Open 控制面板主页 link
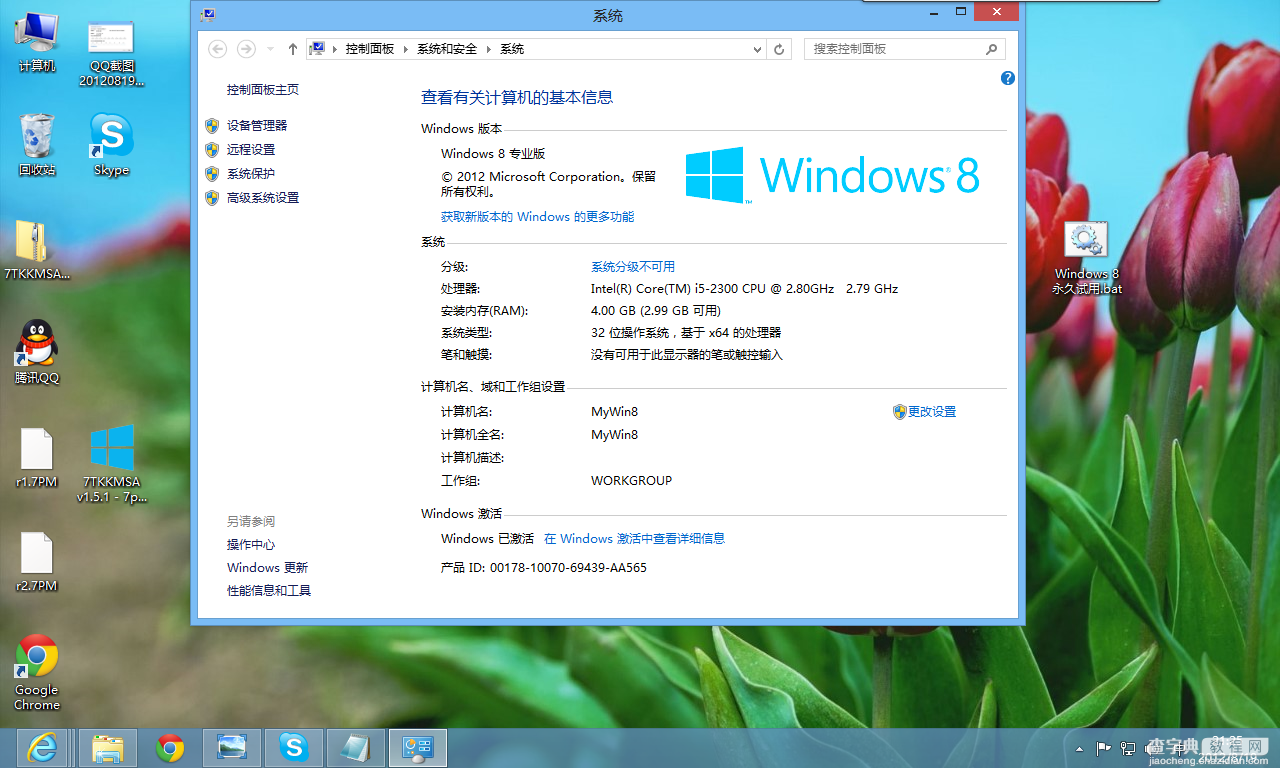 (263, 90)
